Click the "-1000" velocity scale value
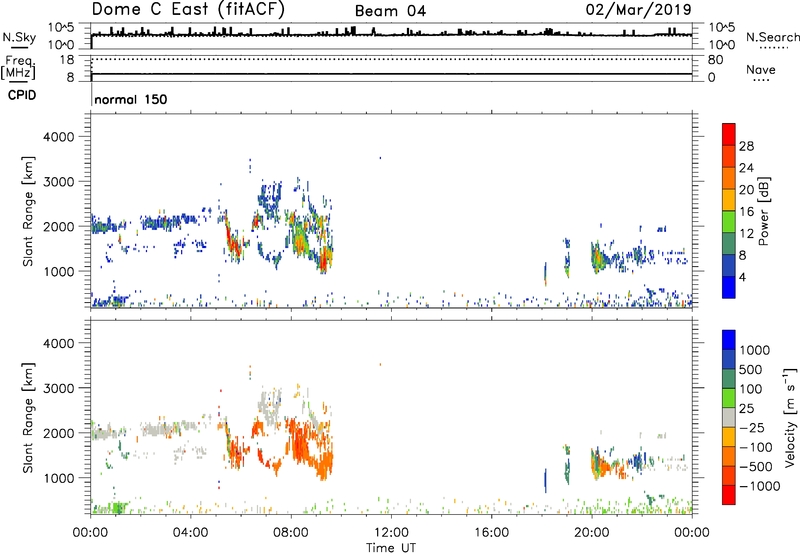Screen dimensions: 800x554 [x=759, y=486]
